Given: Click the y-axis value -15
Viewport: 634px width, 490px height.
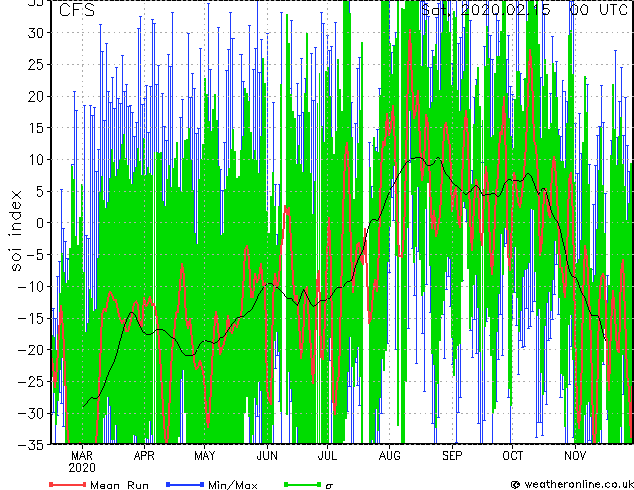Looking at the screenshot, I should (31, 319).
